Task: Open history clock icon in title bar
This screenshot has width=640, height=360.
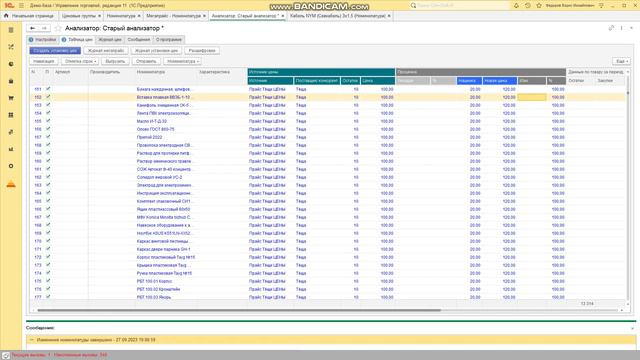Action: click(528, 5)
